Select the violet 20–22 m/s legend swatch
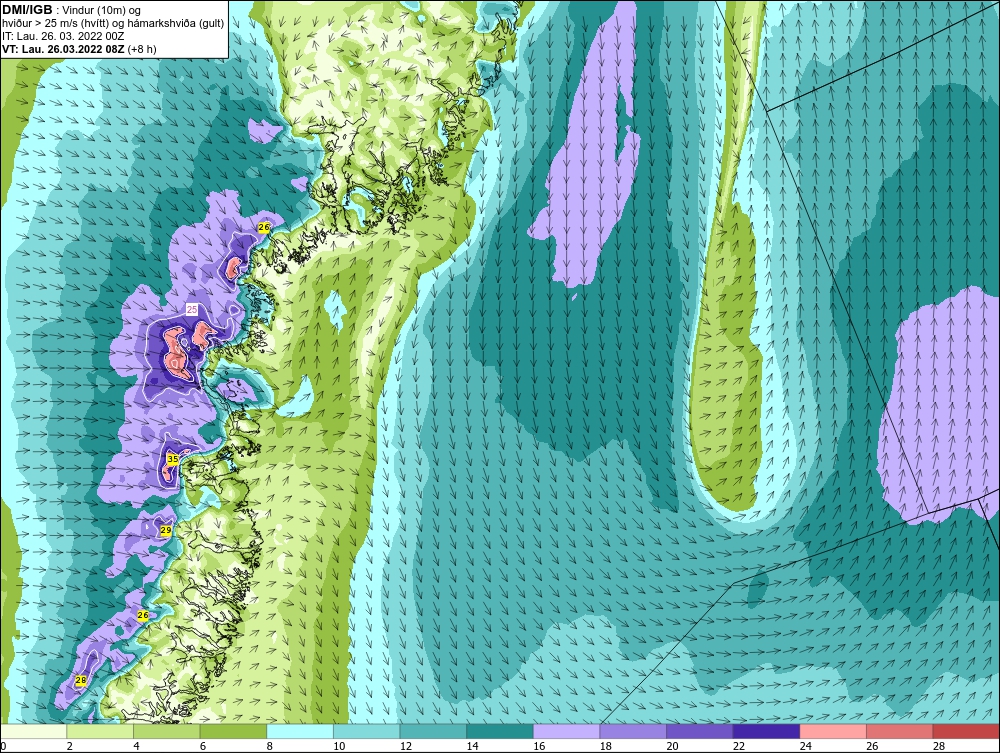The width and height of the screenshot is (1000, 753). point(700,731)
